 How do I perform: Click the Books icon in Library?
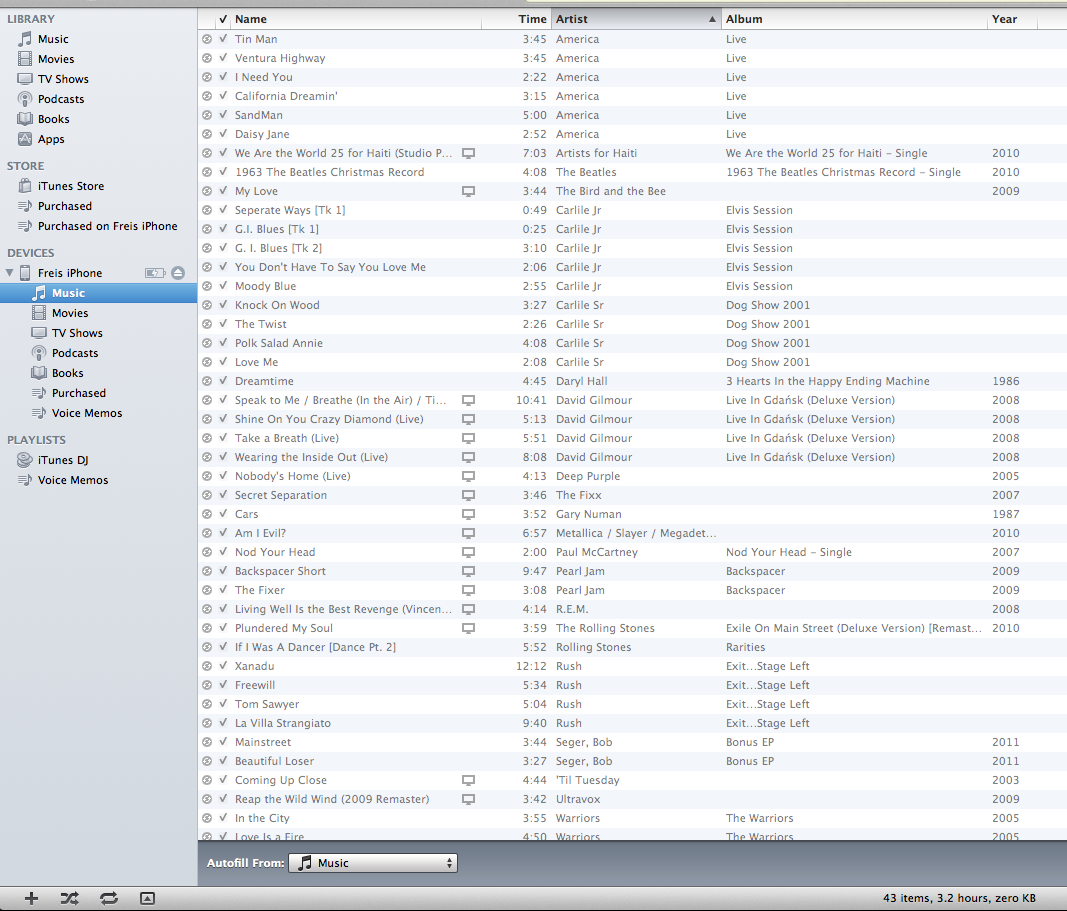(25, 119)
